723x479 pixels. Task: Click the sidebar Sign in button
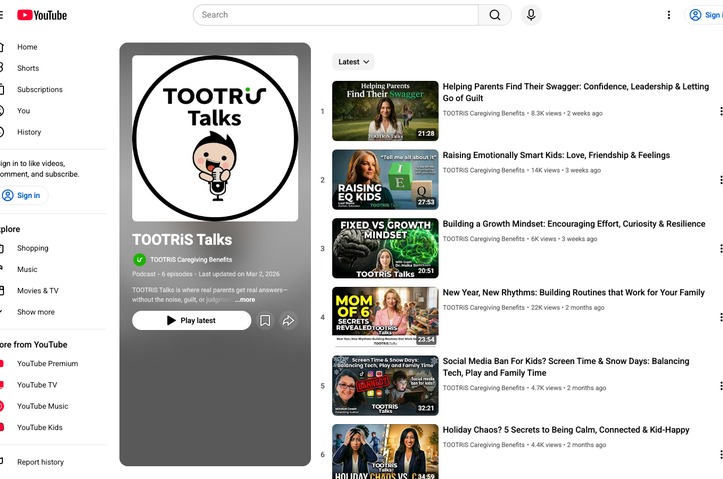click(x=23, y=195)
